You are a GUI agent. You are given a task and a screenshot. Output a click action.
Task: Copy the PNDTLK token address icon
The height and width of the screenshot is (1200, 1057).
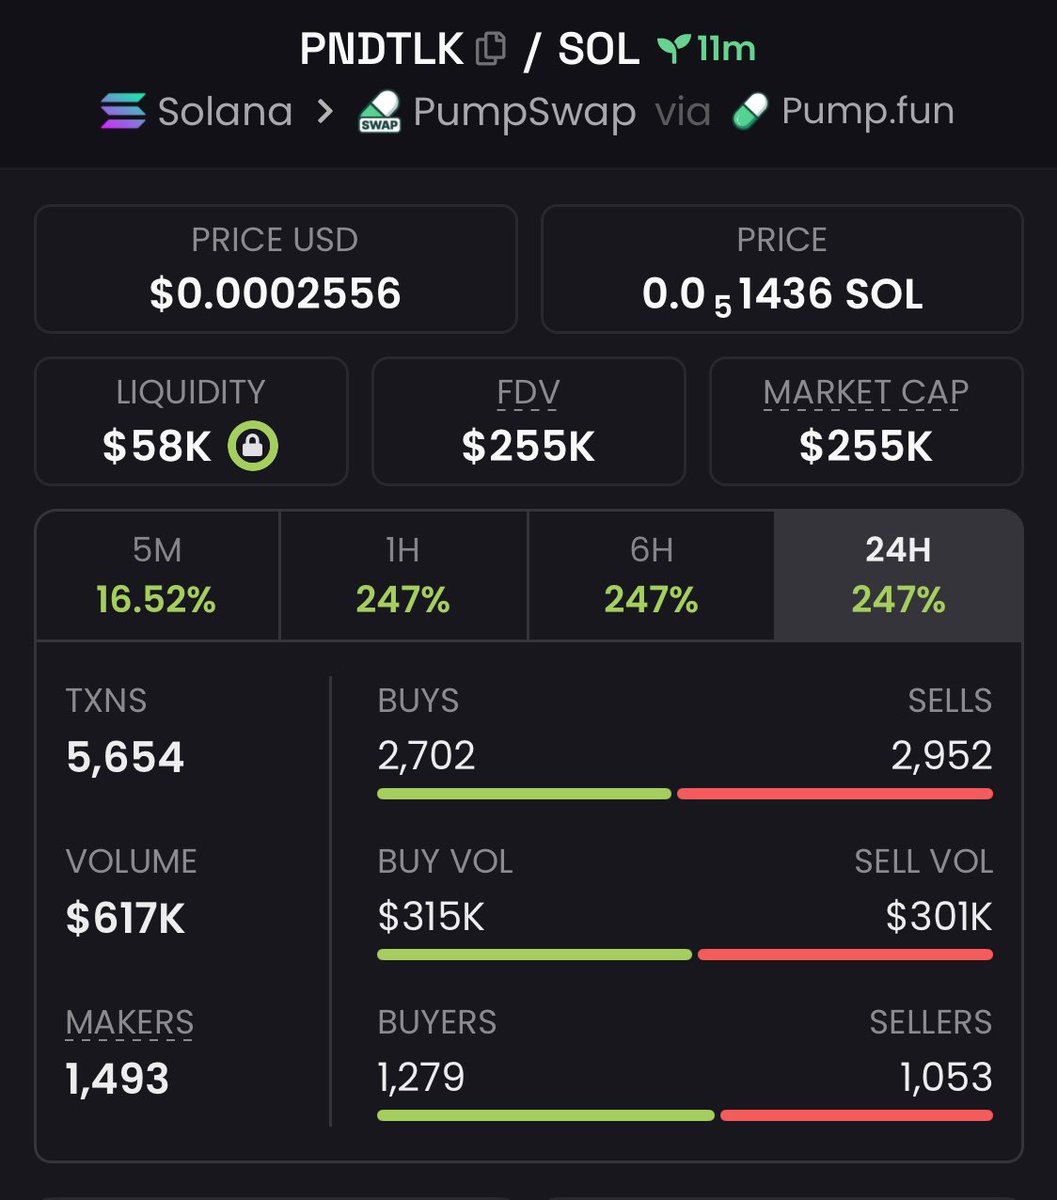click(x=490, y=49)
